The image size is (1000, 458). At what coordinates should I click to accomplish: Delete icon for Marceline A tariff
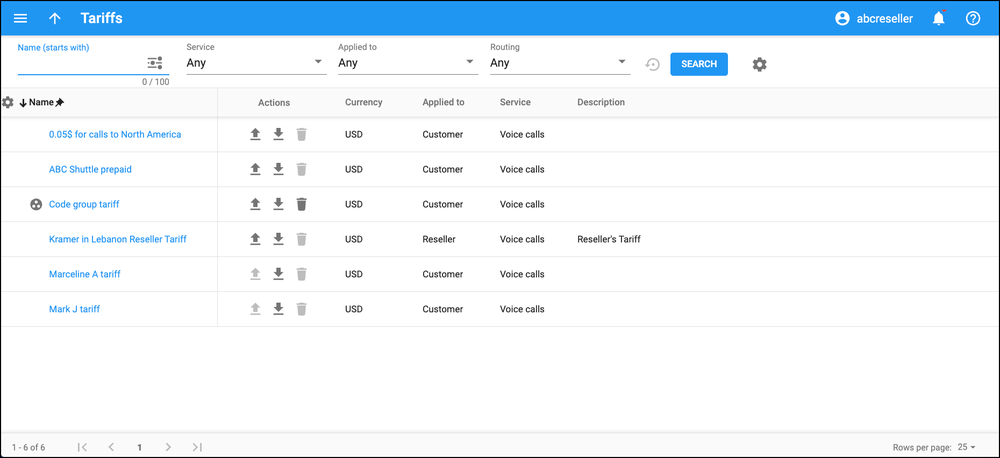[302, 274]
